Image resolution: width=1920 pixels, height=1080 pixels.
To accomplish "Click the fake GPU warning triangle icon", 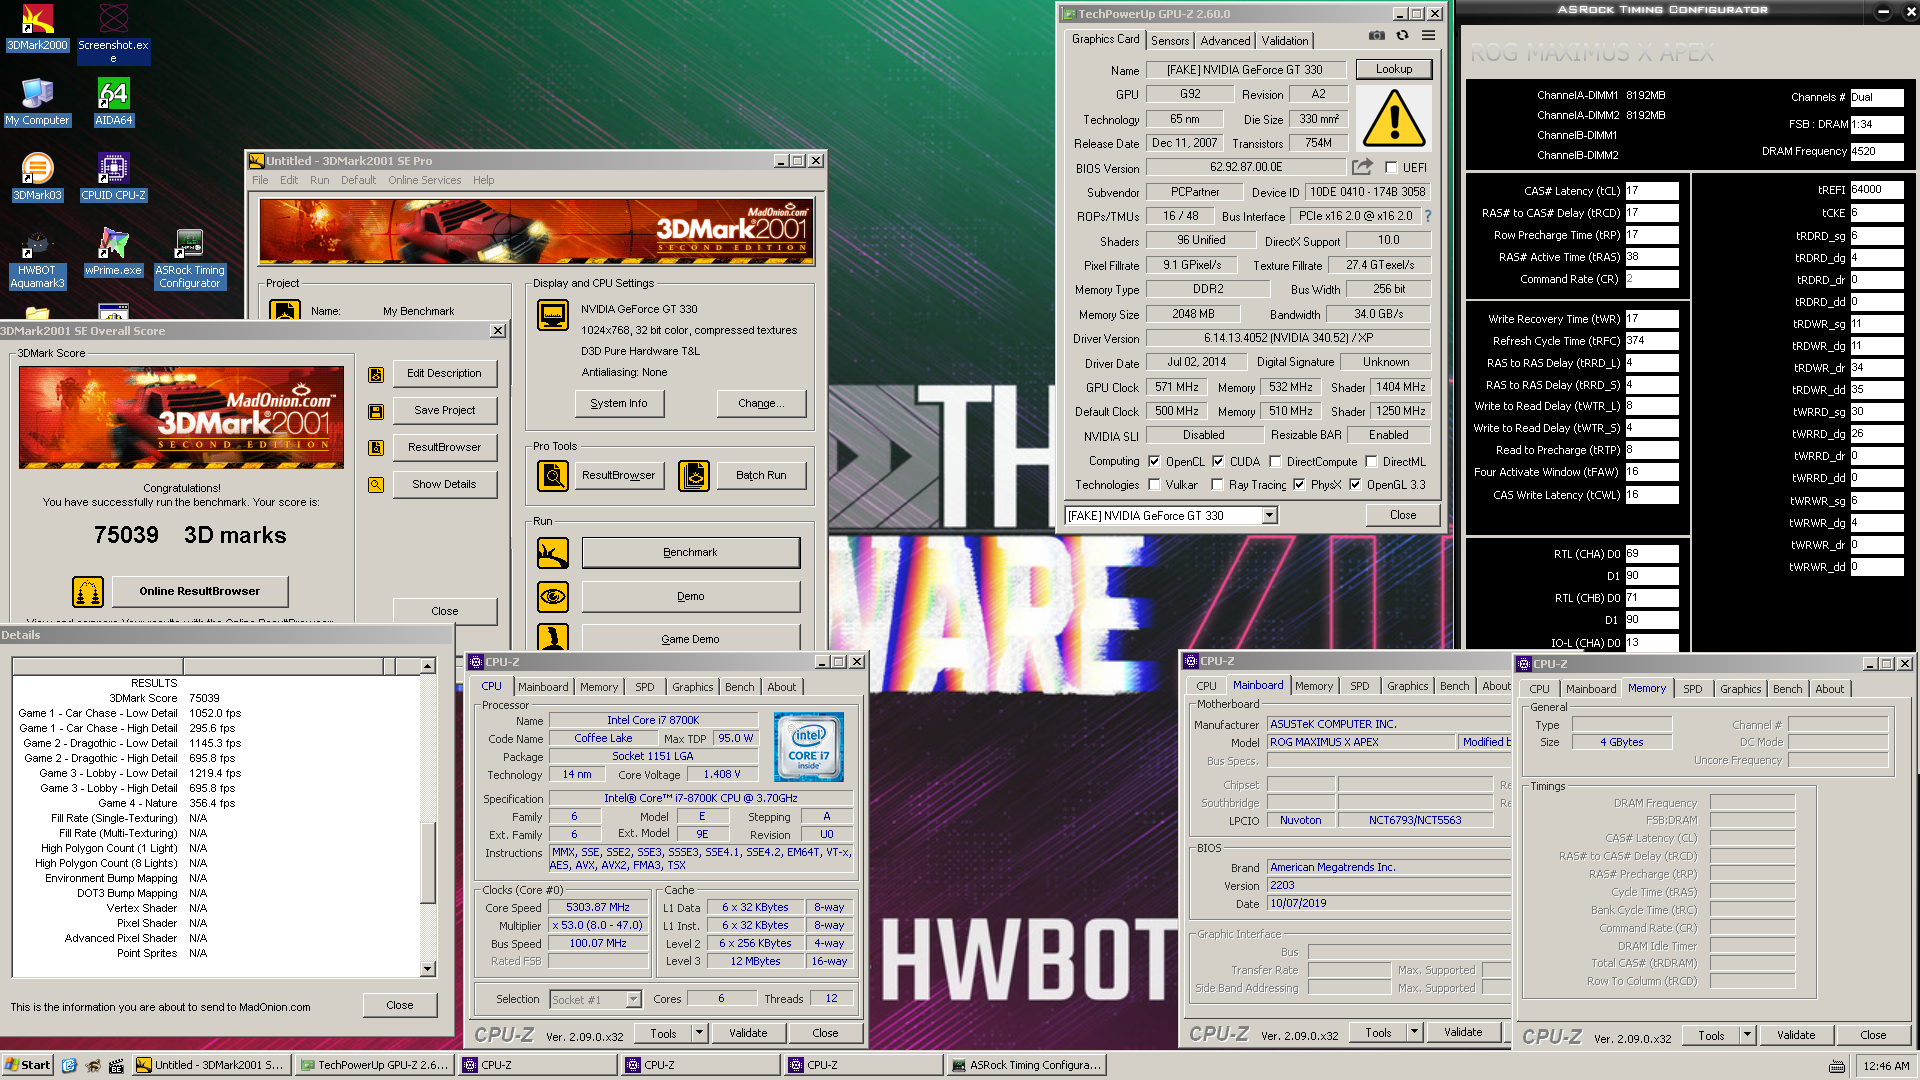I will pyautogui.click(x=1394, y=118).
